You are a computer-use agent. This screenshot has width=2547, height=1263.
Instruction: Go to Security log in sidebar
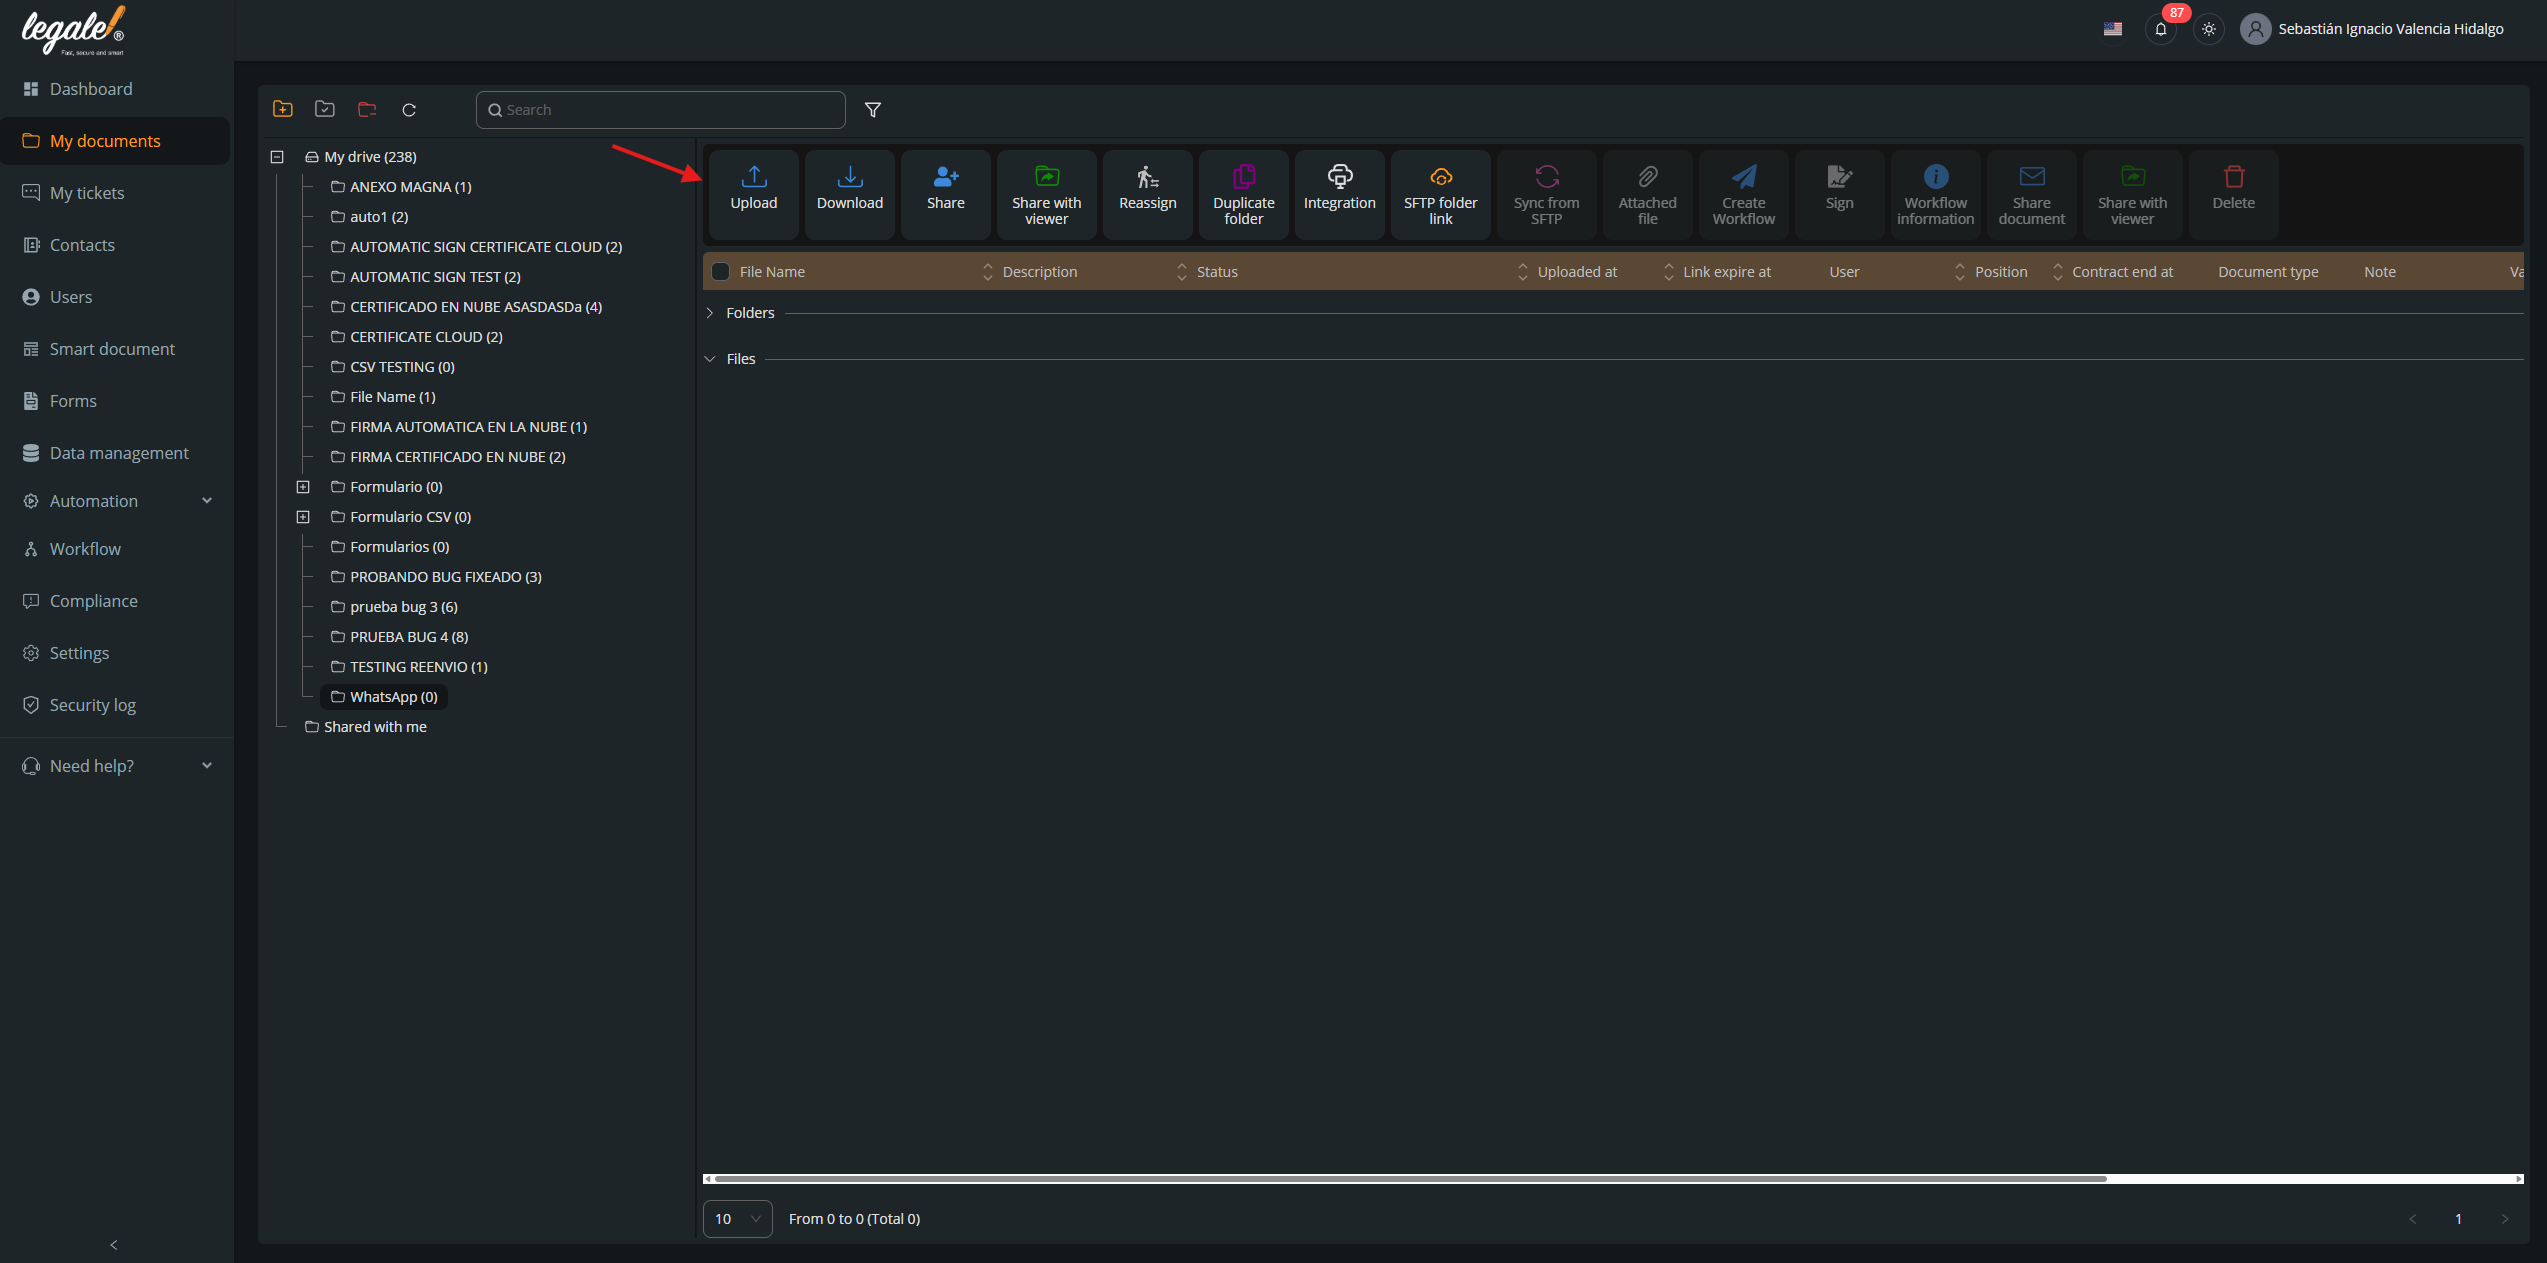[92, 705]
